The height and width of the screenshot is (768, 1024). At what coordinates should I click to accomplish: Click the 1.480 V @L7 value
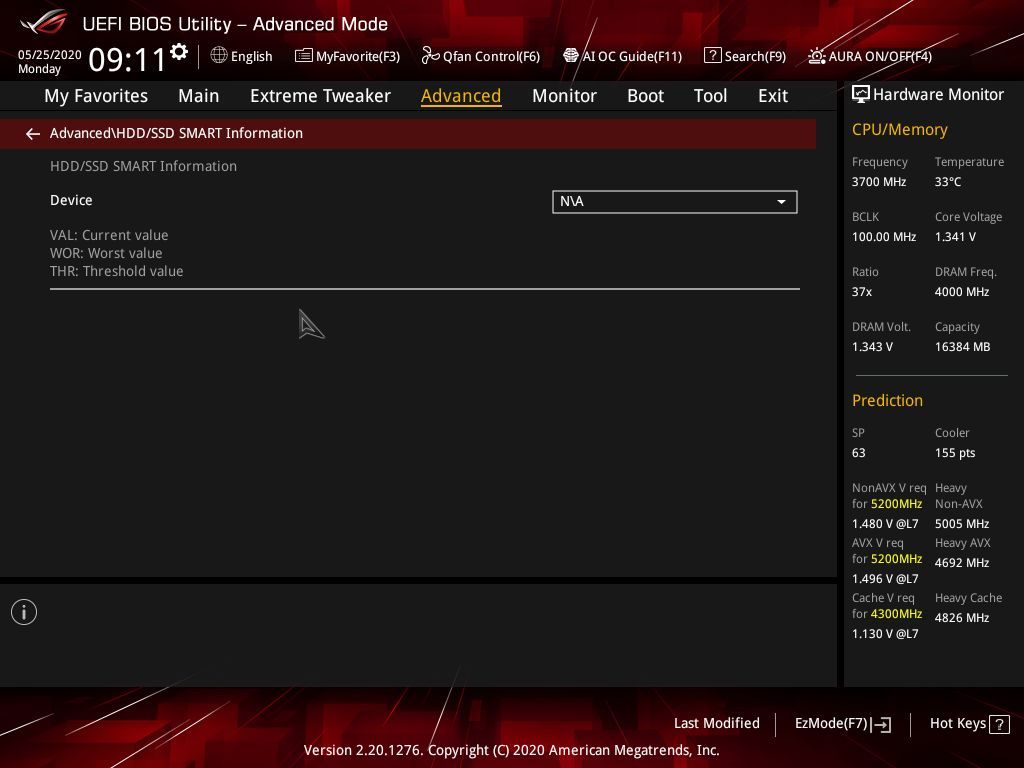(885, 524)
